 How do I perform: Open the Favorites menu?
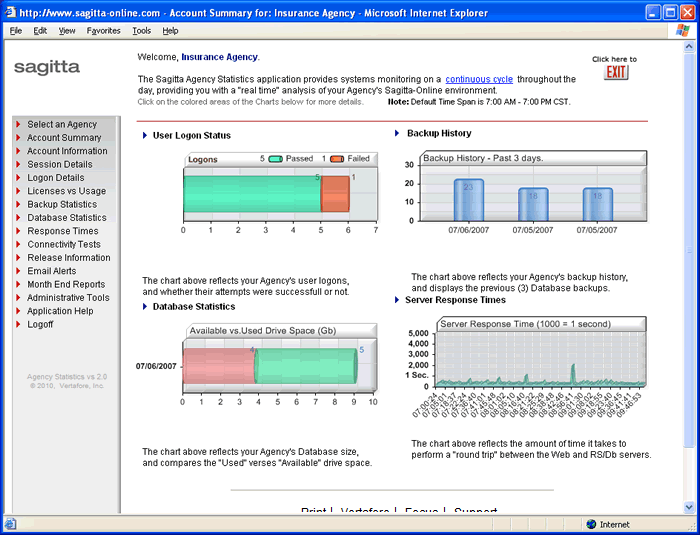(x=103, y=31)
